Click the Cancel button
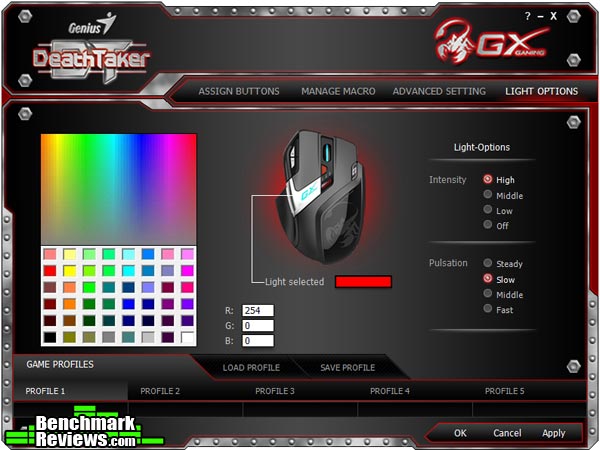 point(507,433)
